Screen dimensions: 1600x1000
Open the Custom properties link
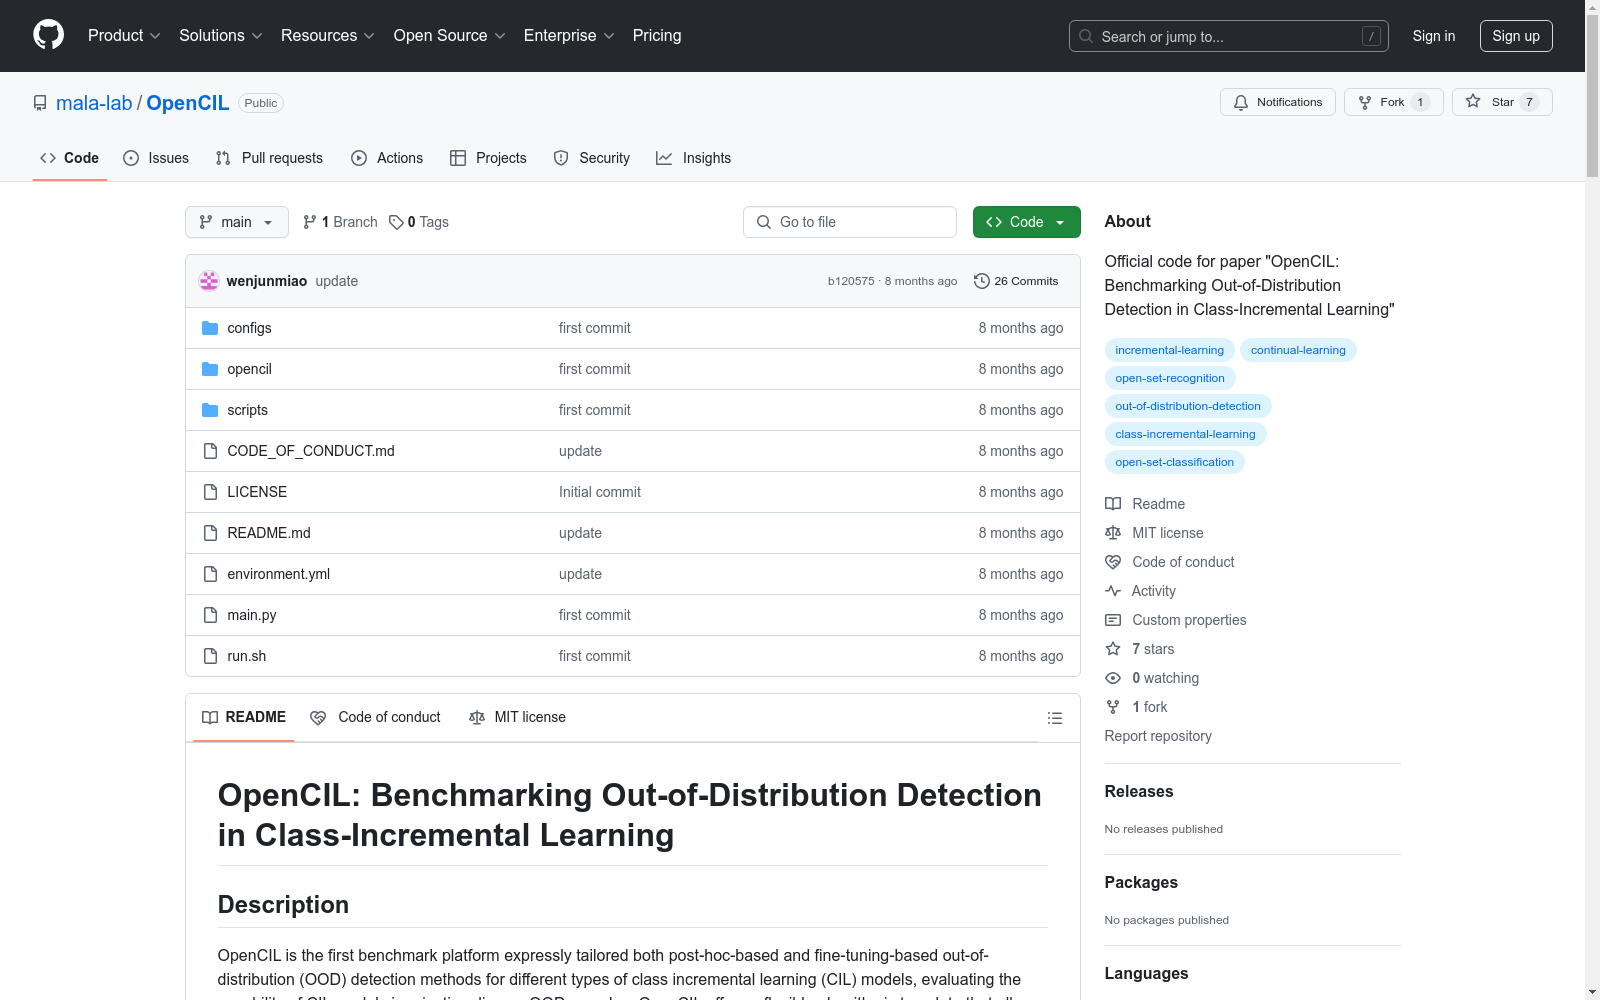click(1176, 620)
